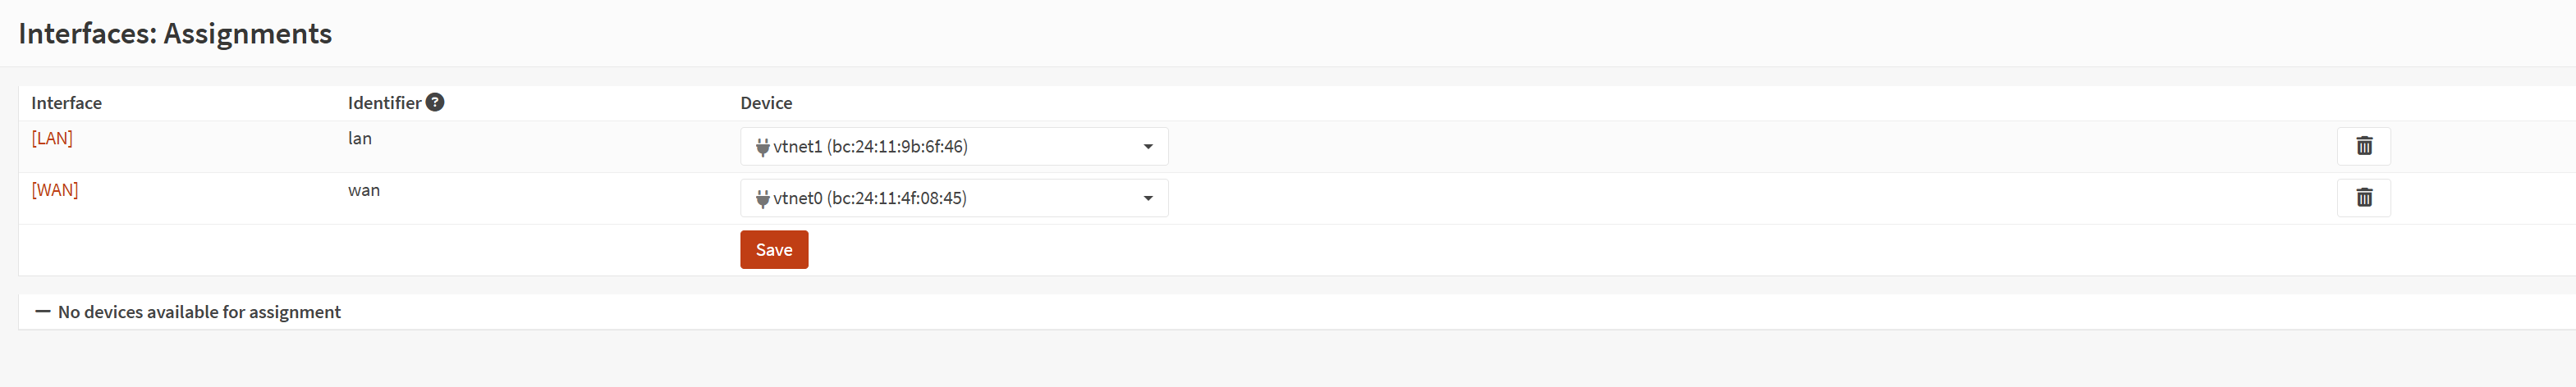
Task: Click the plug icon beside vtnet0
Action: (762, 199)
